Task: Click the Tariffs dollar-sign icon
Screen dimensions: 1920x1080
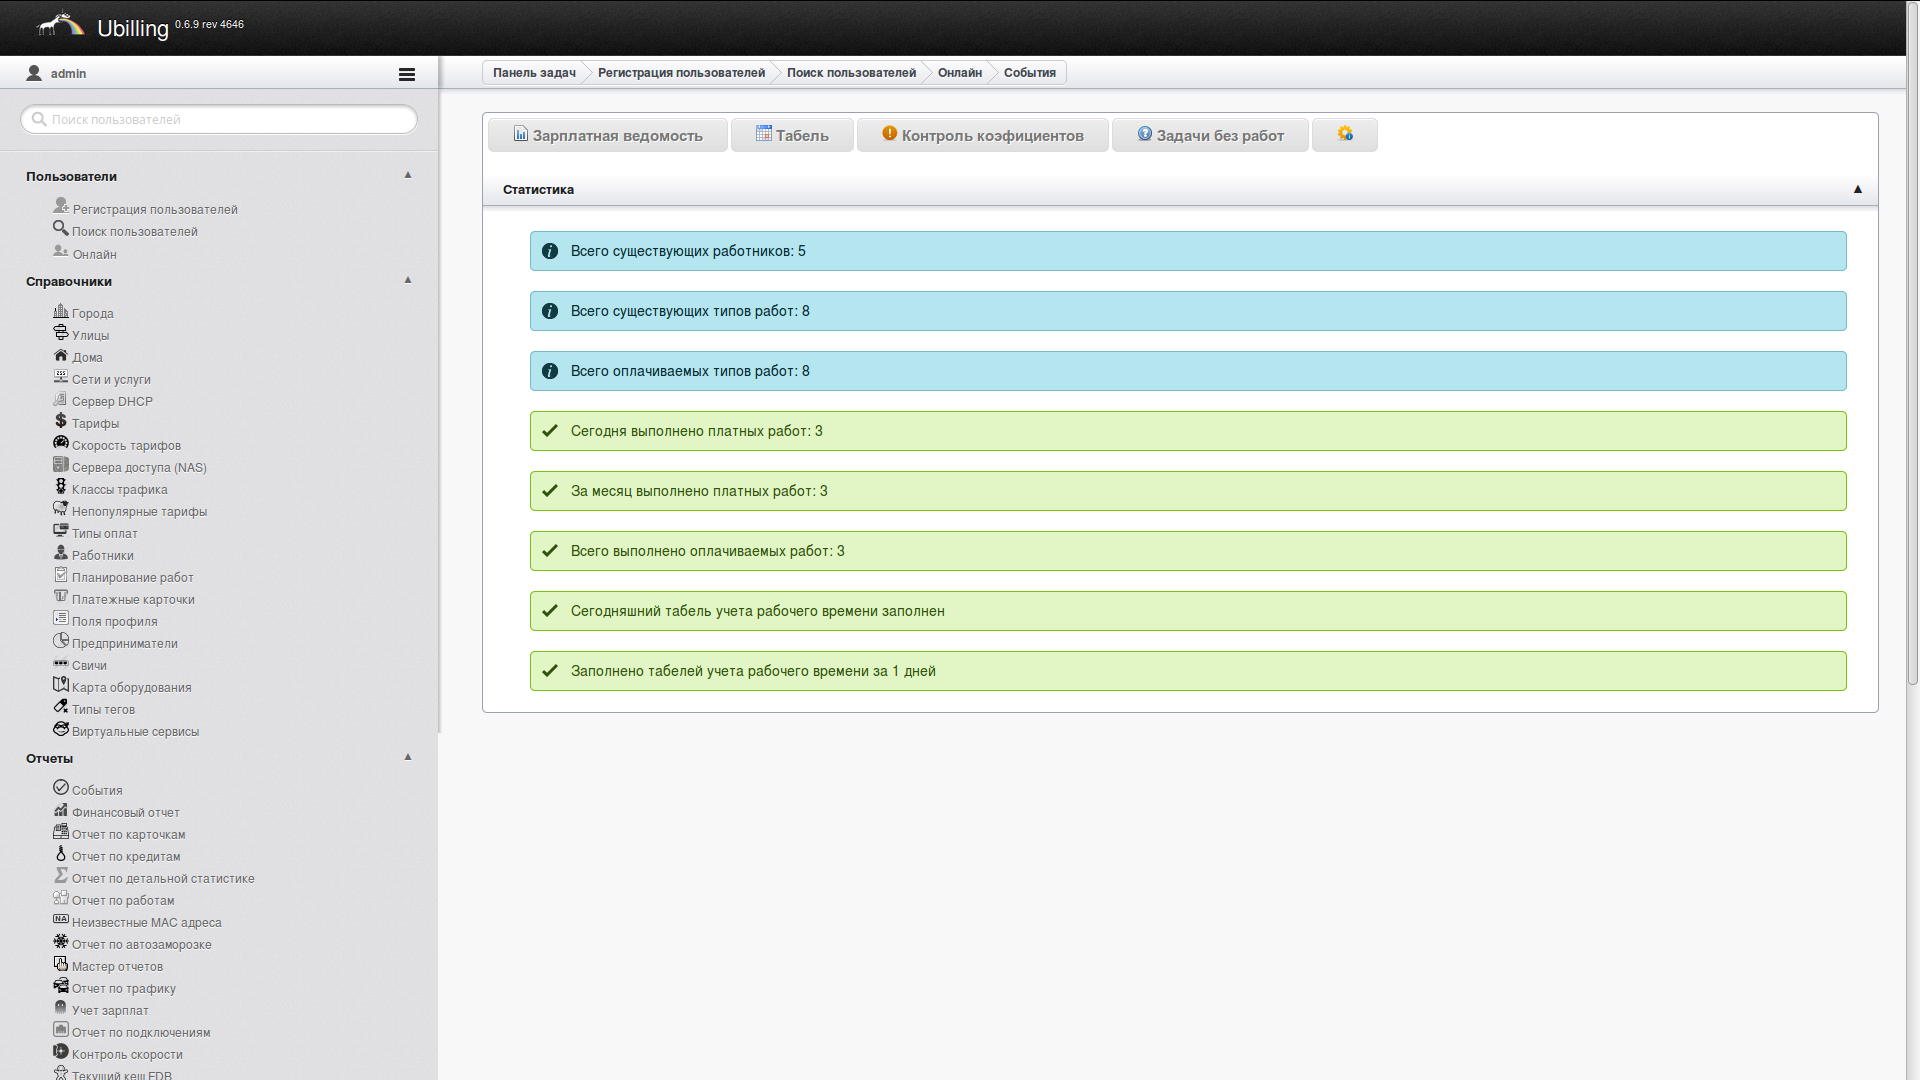Action: point(61,421)
